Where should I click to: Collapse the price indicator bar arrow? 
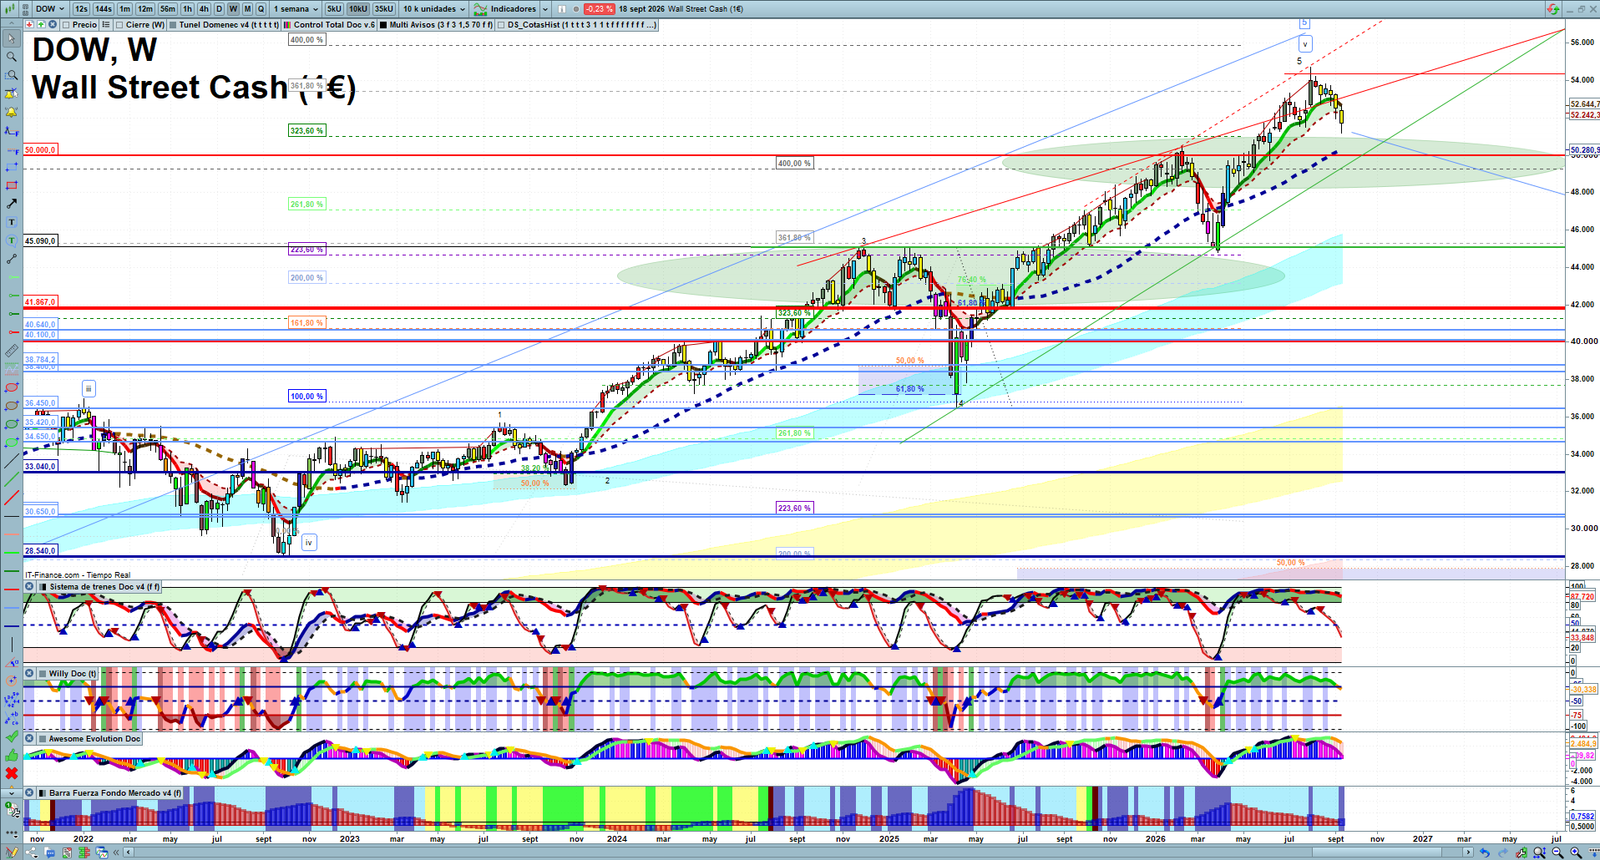tap(12, 23)
